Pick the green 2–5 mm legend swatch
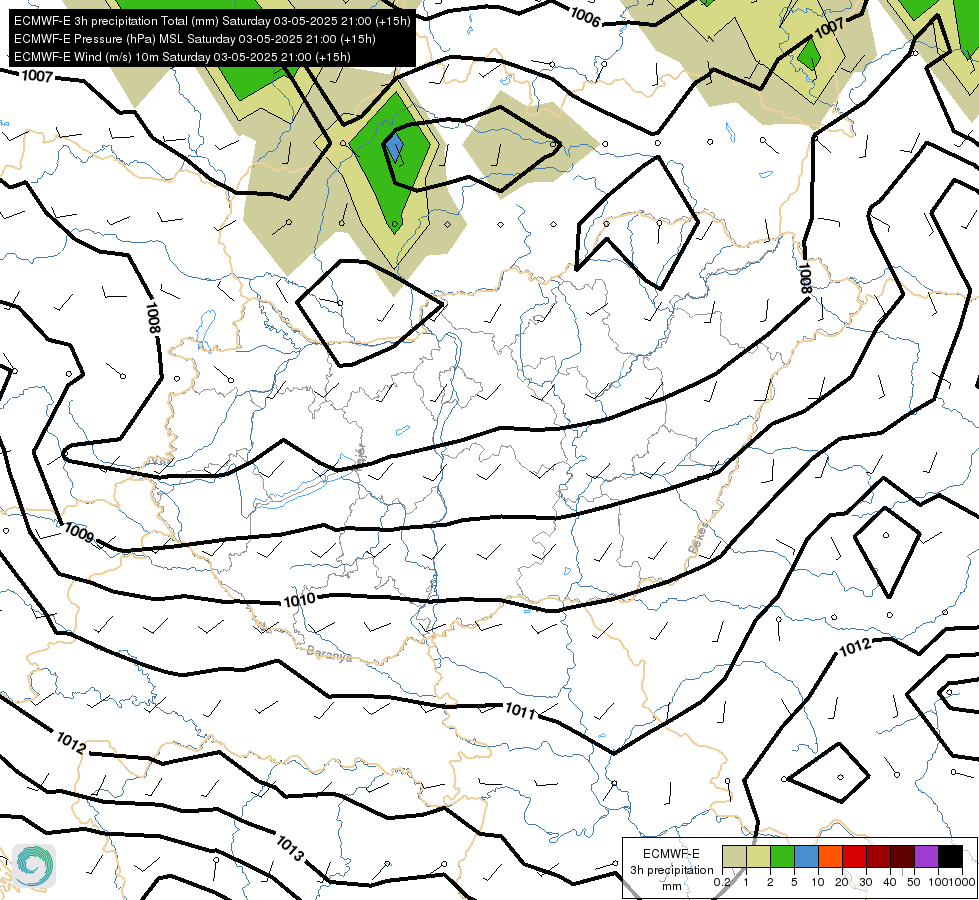979x900 pixels. (782, 856)
